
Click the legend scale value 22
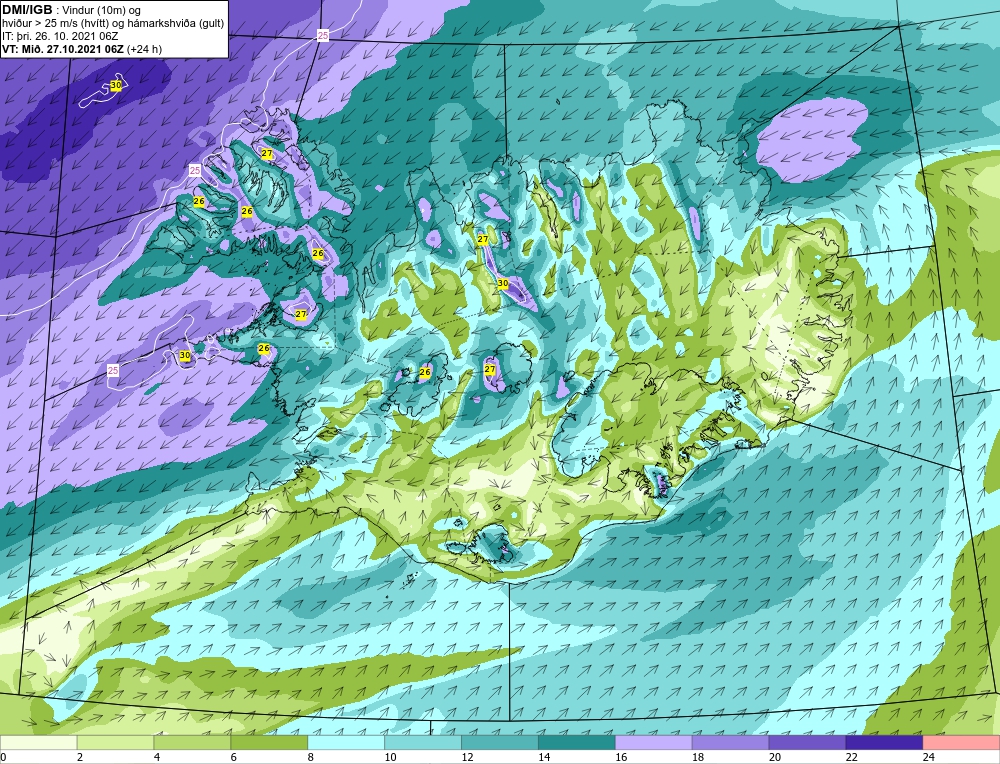pos(852,757)
